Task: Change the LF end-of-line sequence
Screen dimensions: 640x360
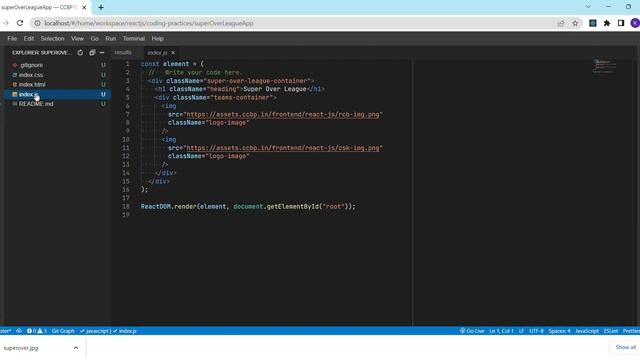Action: point(521,331)
